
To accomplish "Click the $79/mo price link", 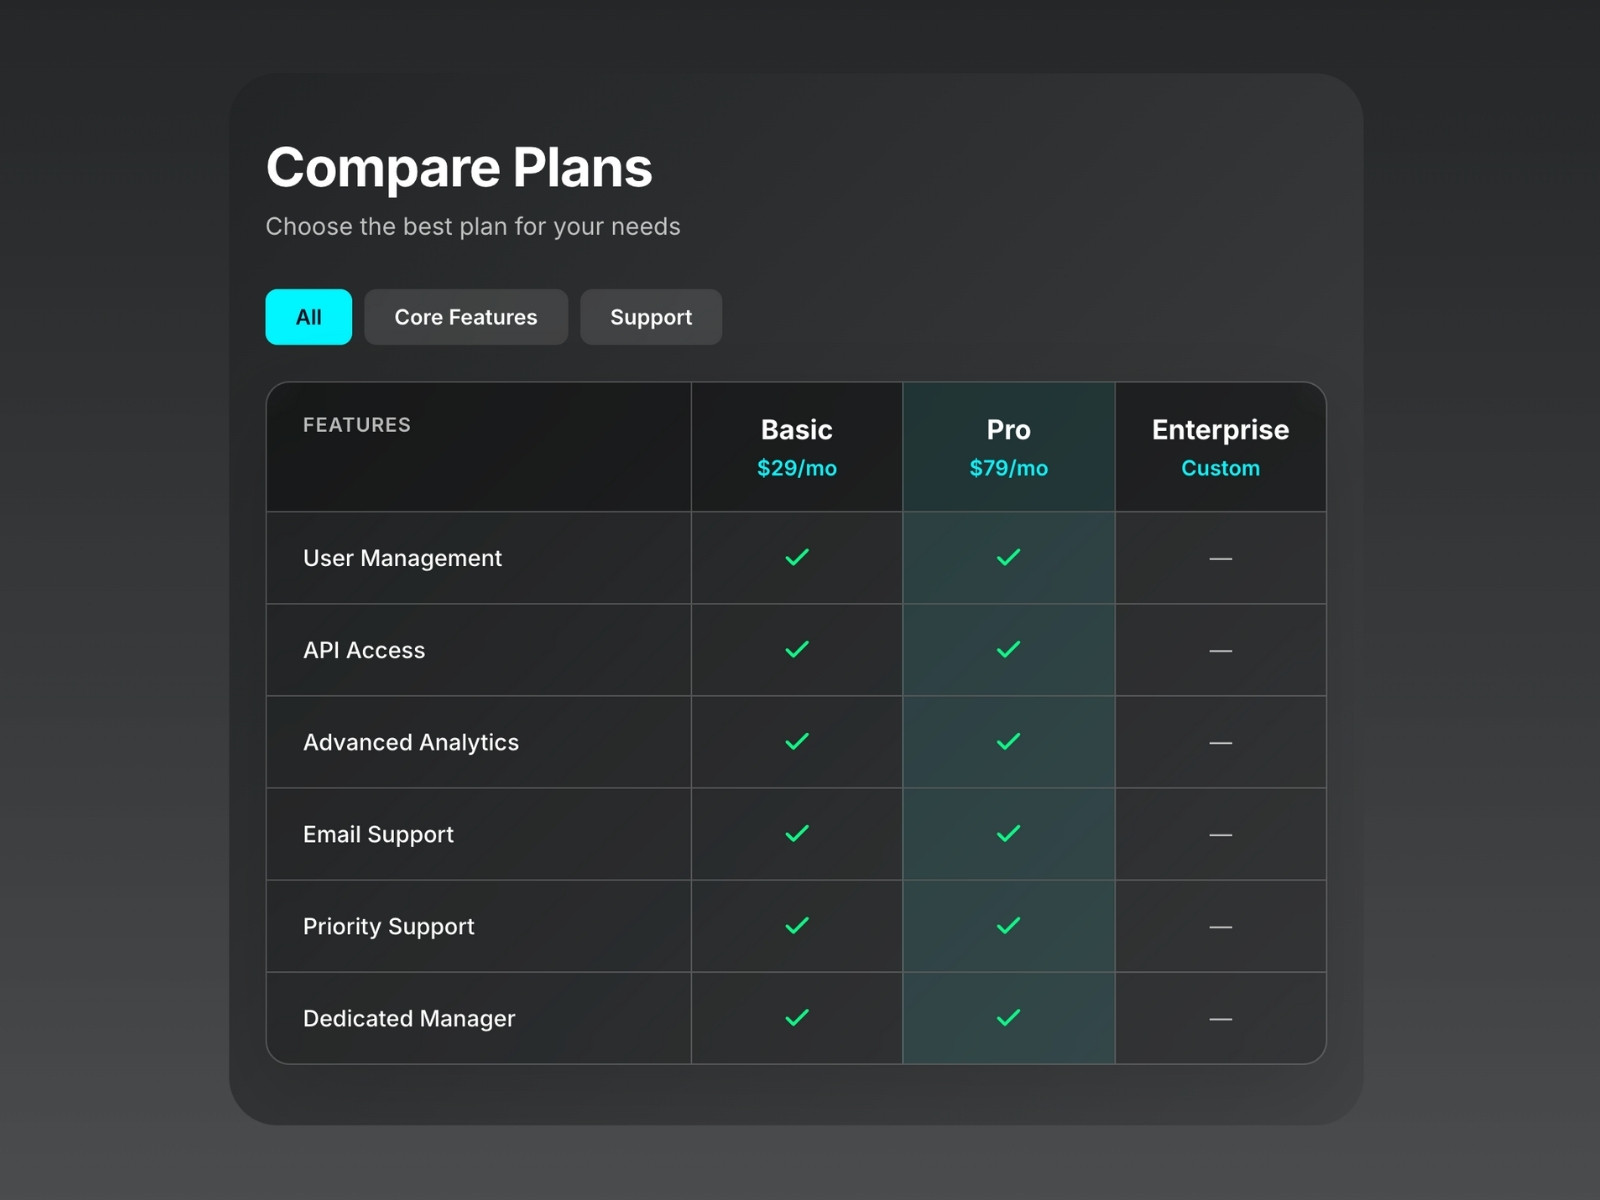I will coord(1008,468).
